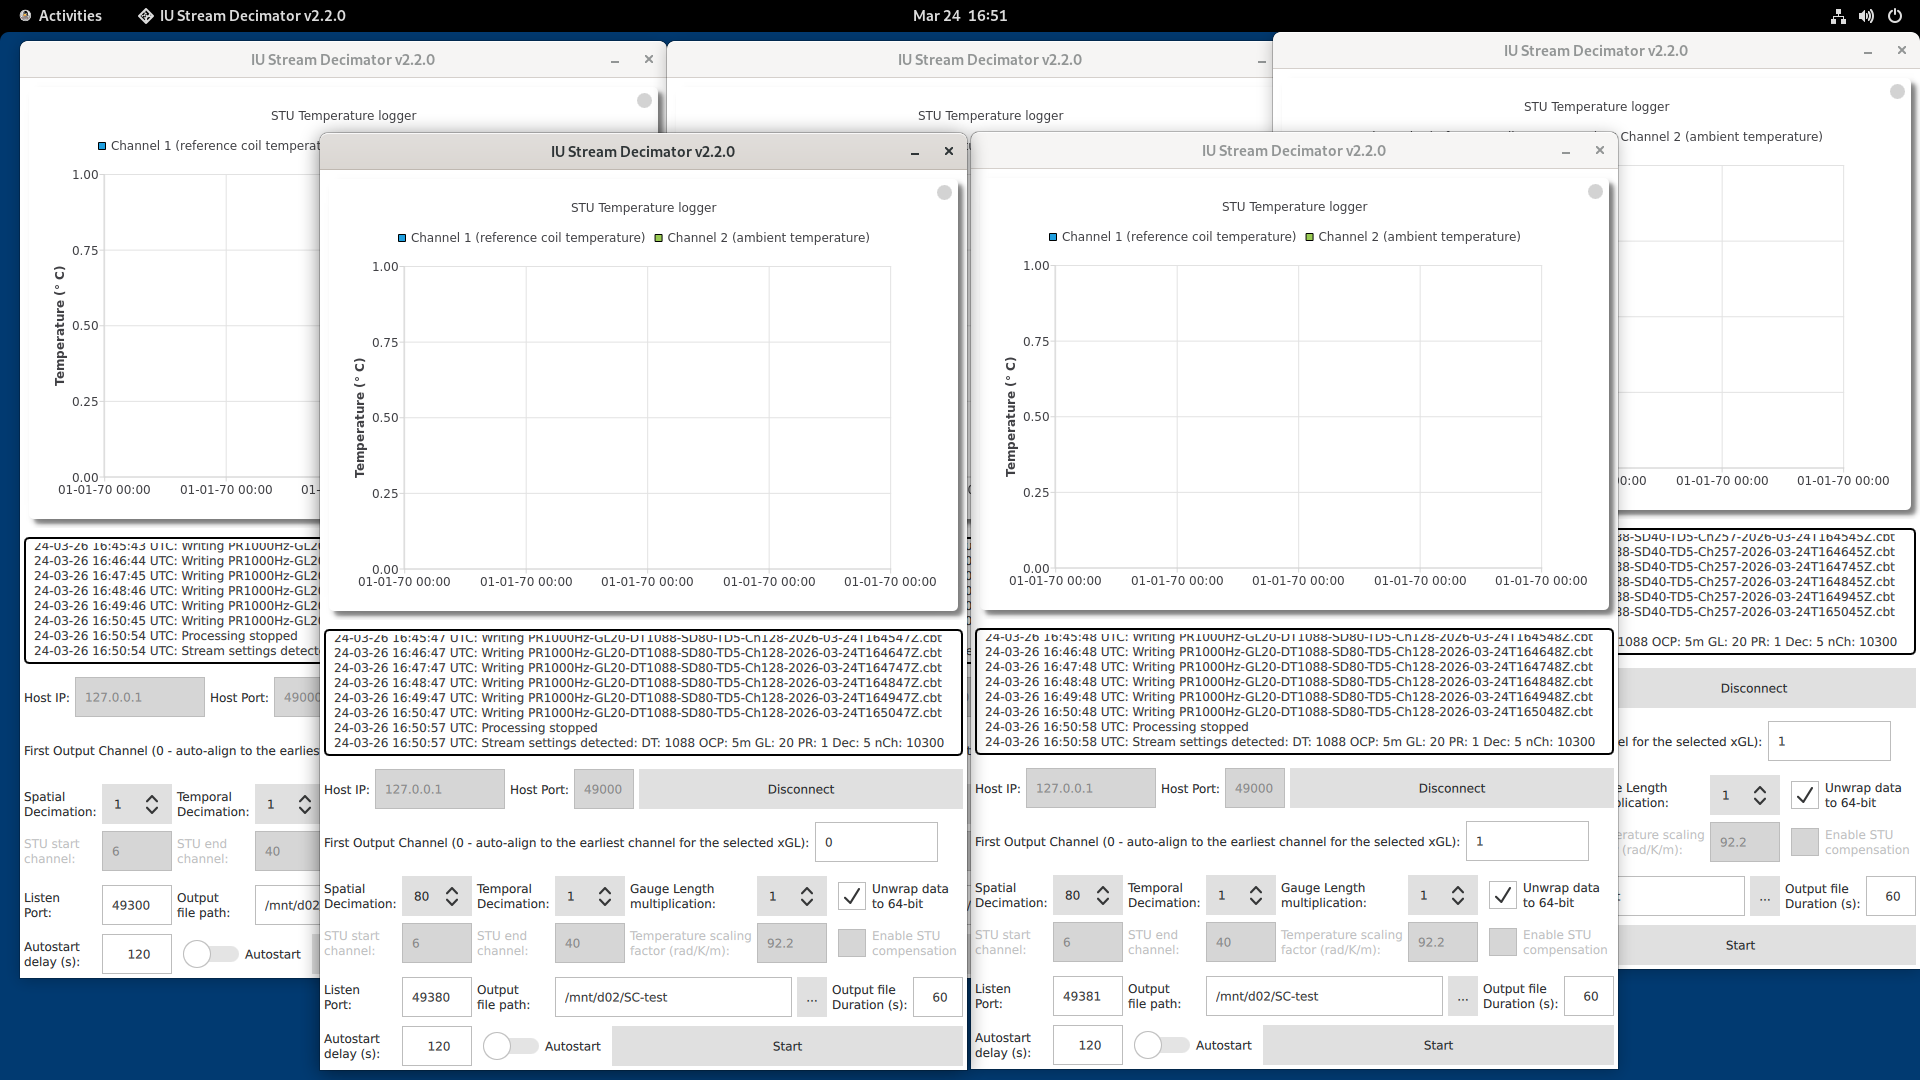The width and height of the screenshot is (1920, 1080).
Task: Open the power icon menu in top bar
Action: click(x=1894, y=16)
